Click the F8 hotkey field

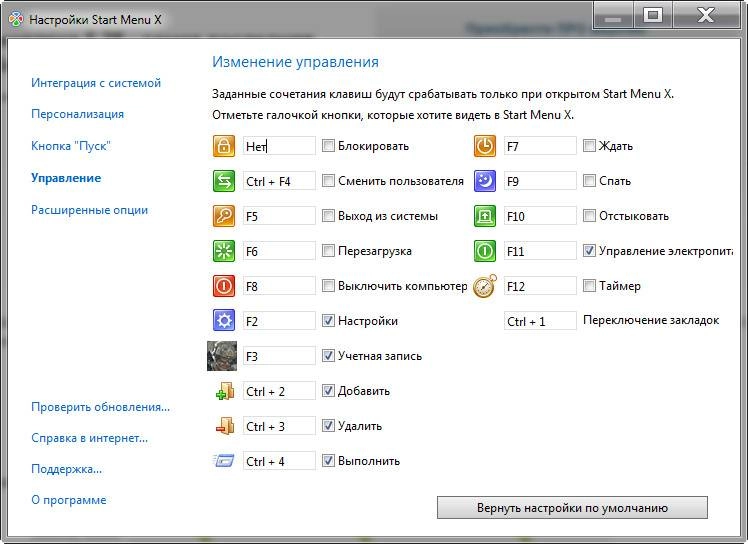click(279, 286)
